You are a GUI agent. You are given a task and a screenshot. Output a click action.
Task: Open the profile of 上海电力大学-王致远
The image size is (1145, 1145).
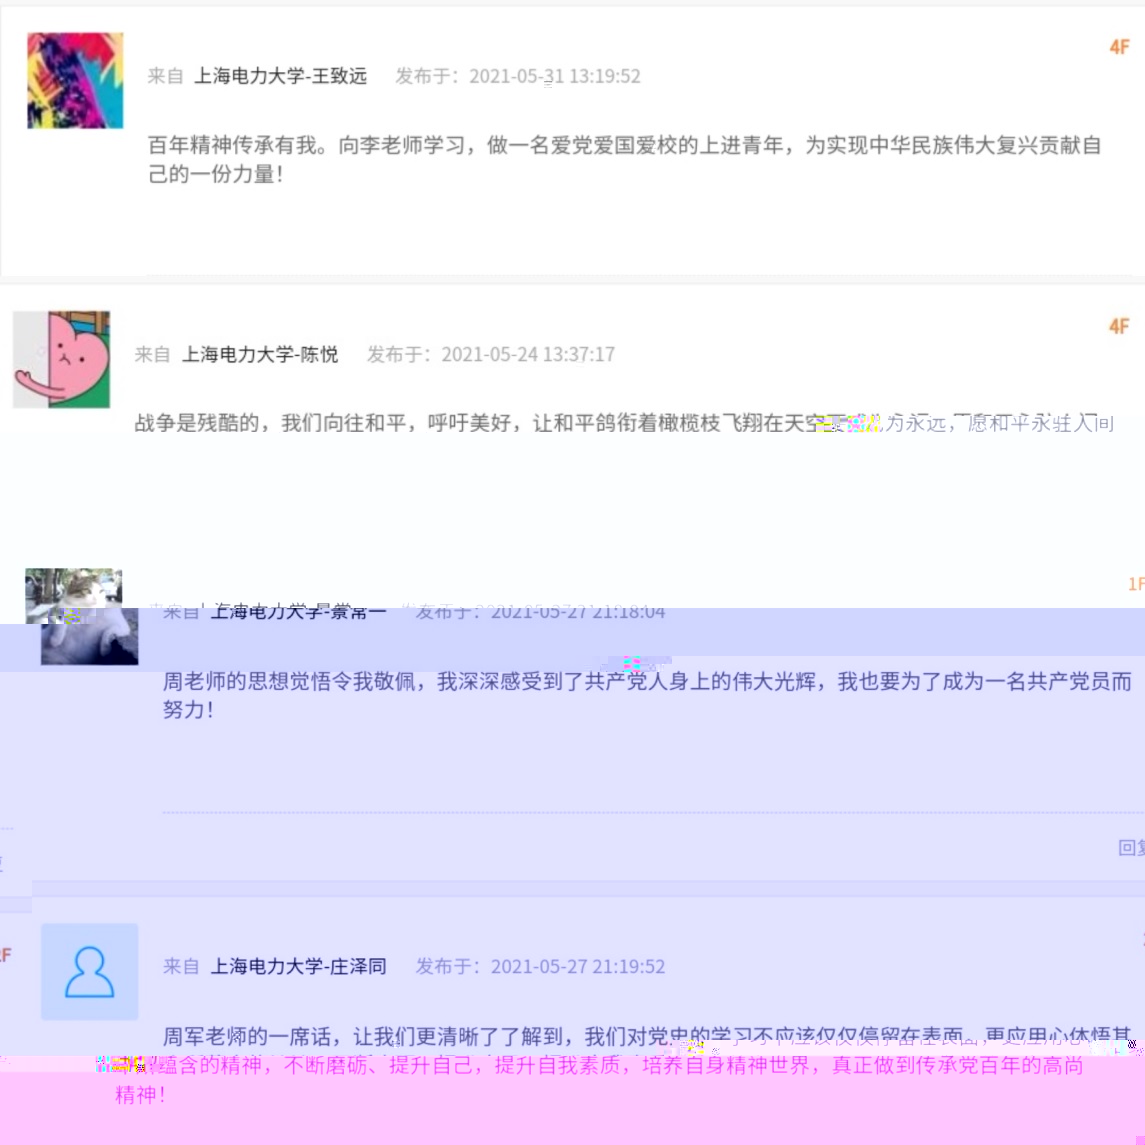[x=280, y=76]
